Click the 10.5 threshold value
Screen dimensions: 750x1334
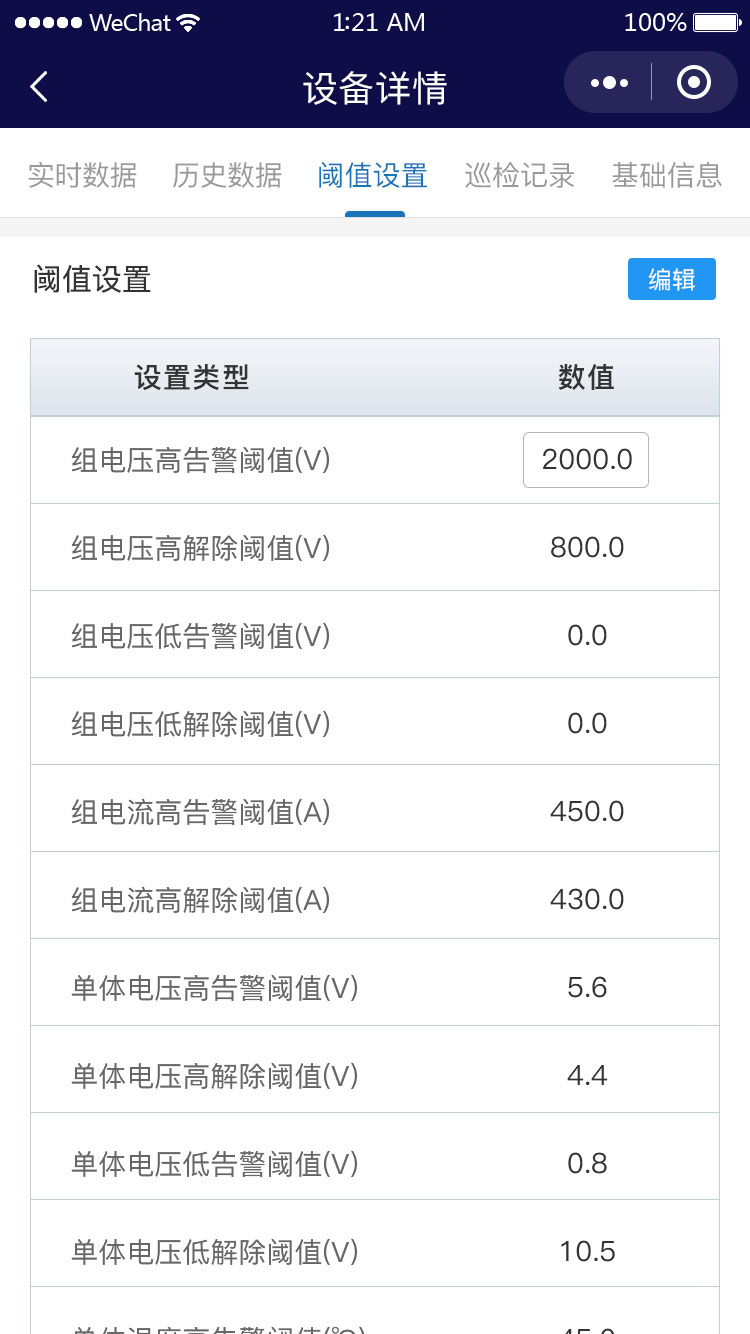pos(587,1251)
